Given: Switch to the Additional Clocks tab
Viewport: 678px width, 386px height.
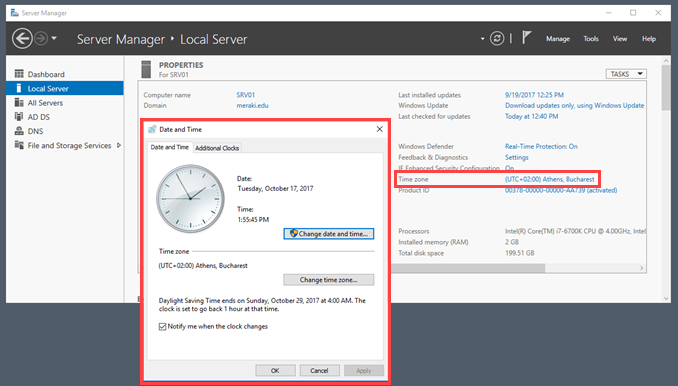Looking at the screenshot, I should [x=217, y=148].
